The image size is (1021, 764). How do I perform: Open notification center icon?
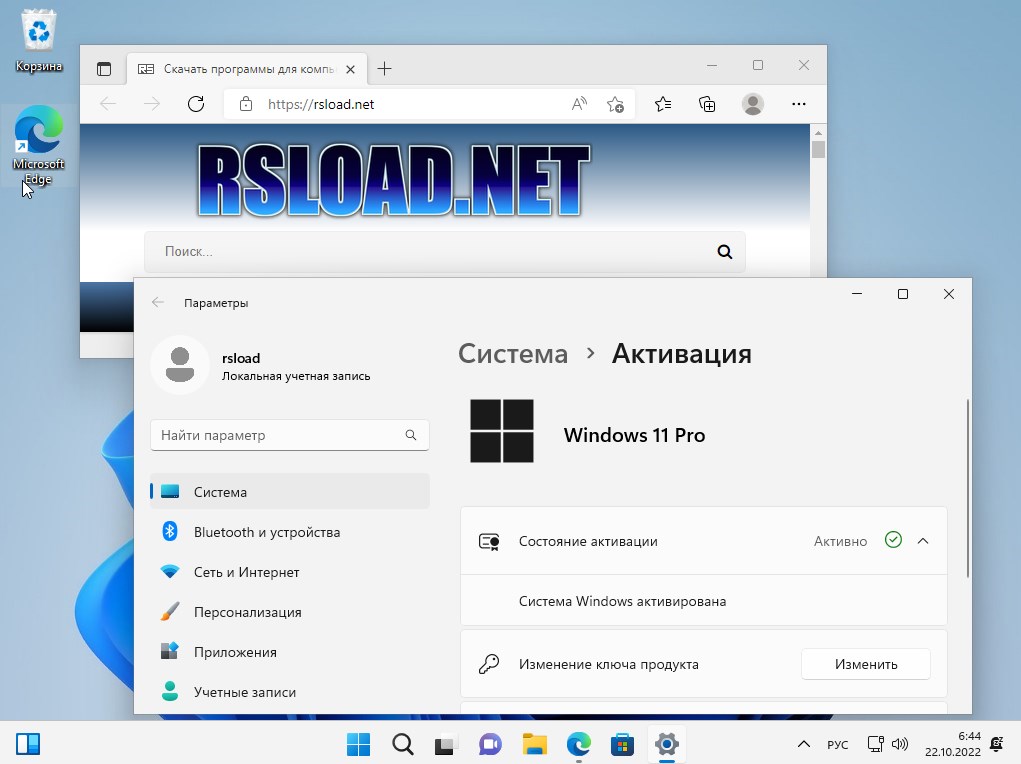point(996,744)
